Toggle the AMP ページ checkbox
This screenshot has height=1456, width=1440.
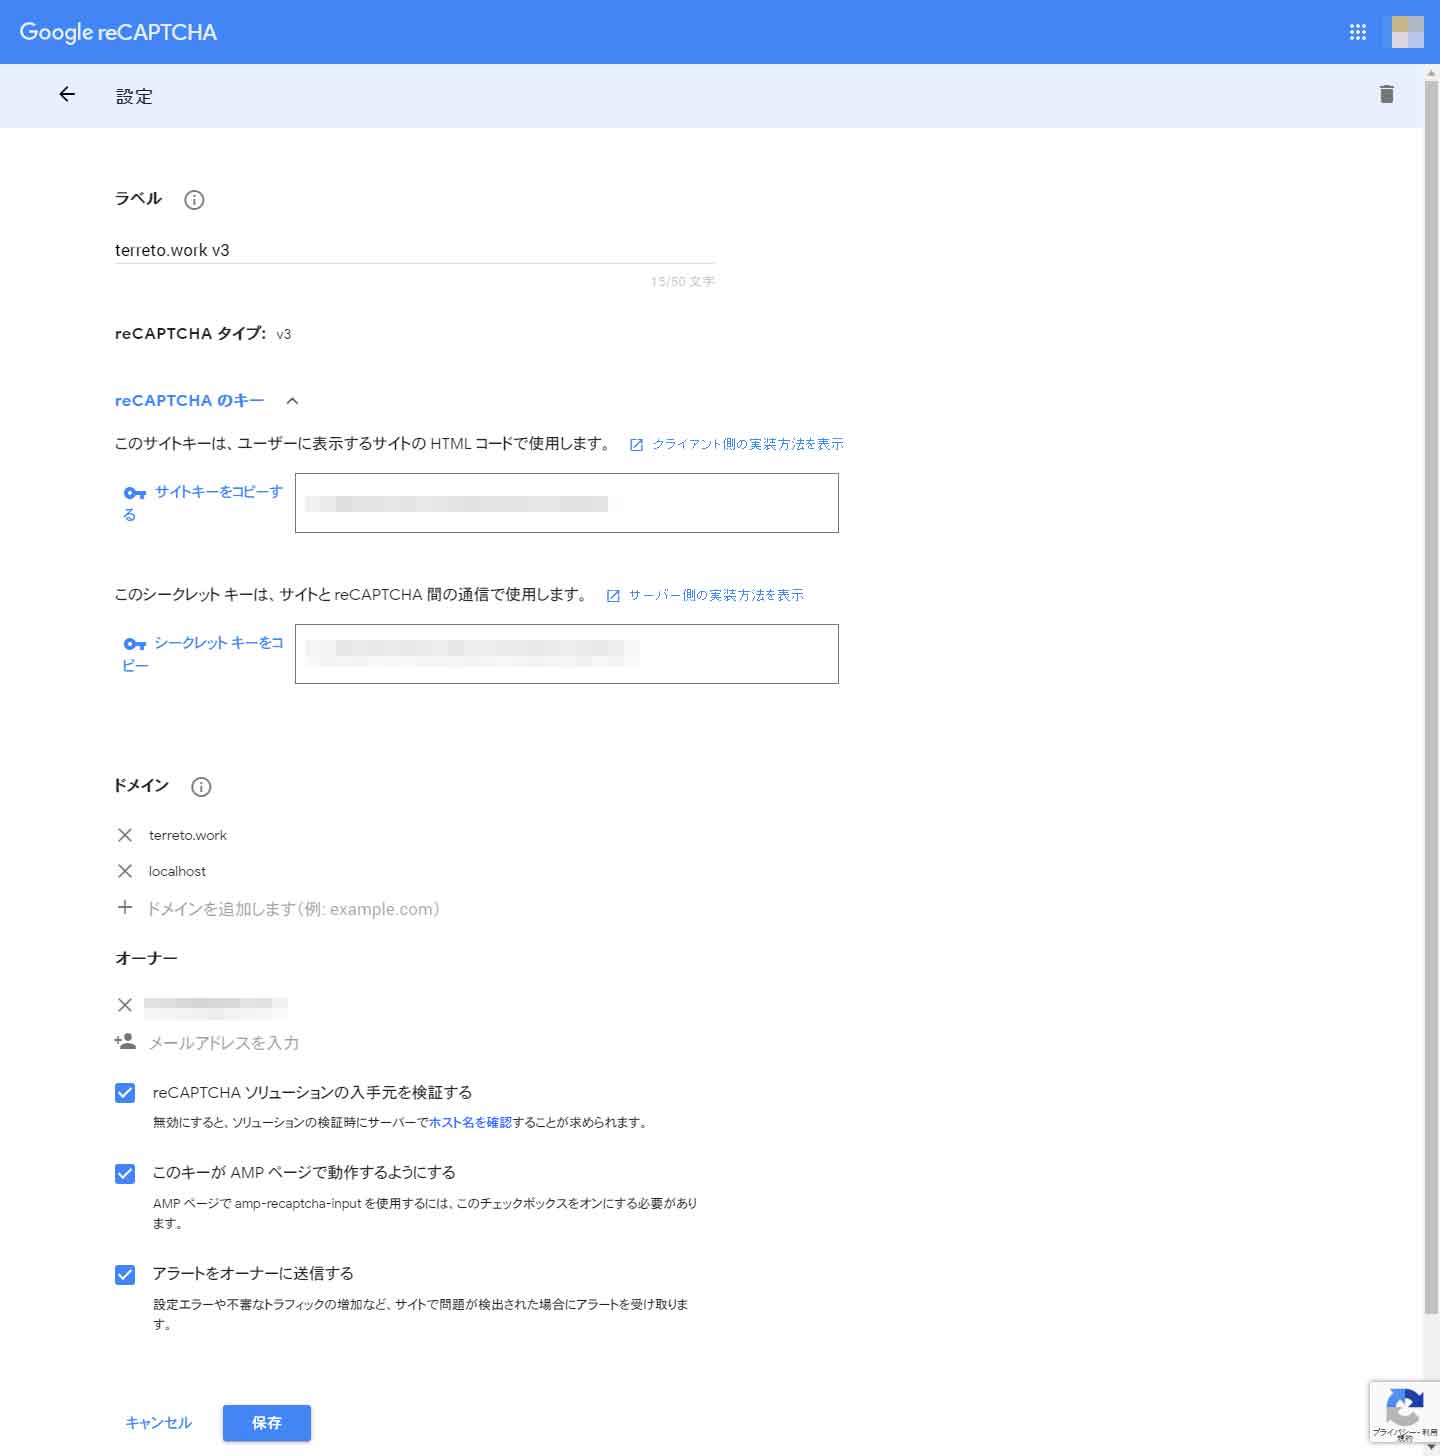125,1173
